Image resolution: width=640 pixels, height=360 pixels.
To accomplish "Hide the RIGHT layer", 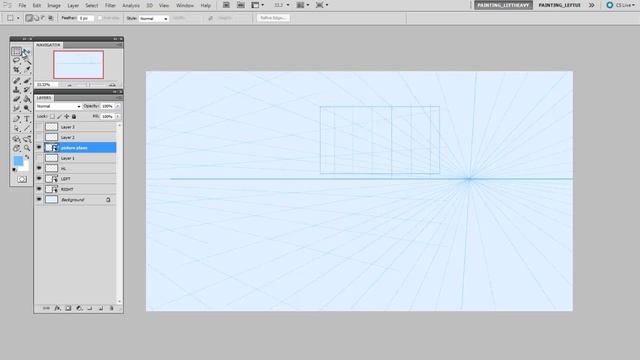I will tap(39, 189).
